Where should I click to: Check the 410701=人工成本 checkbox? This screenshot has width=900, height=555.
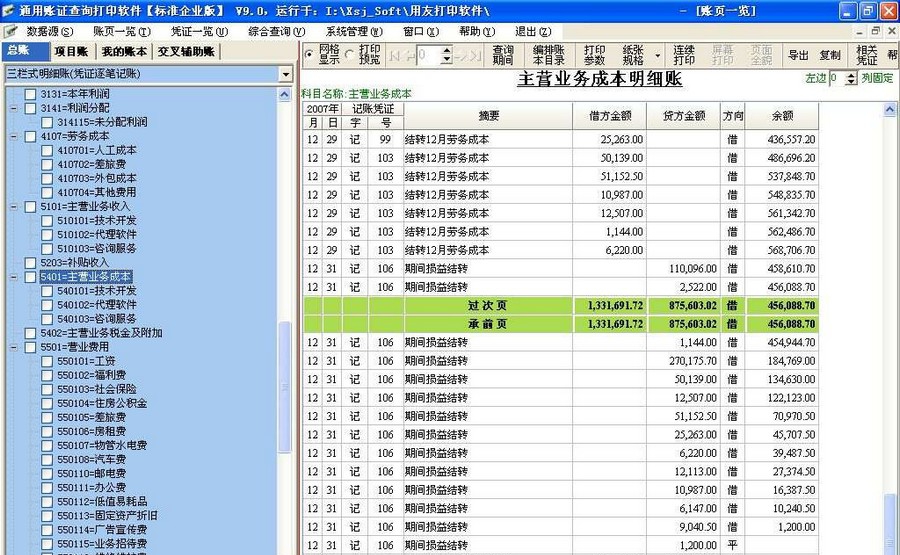point(47,150)
